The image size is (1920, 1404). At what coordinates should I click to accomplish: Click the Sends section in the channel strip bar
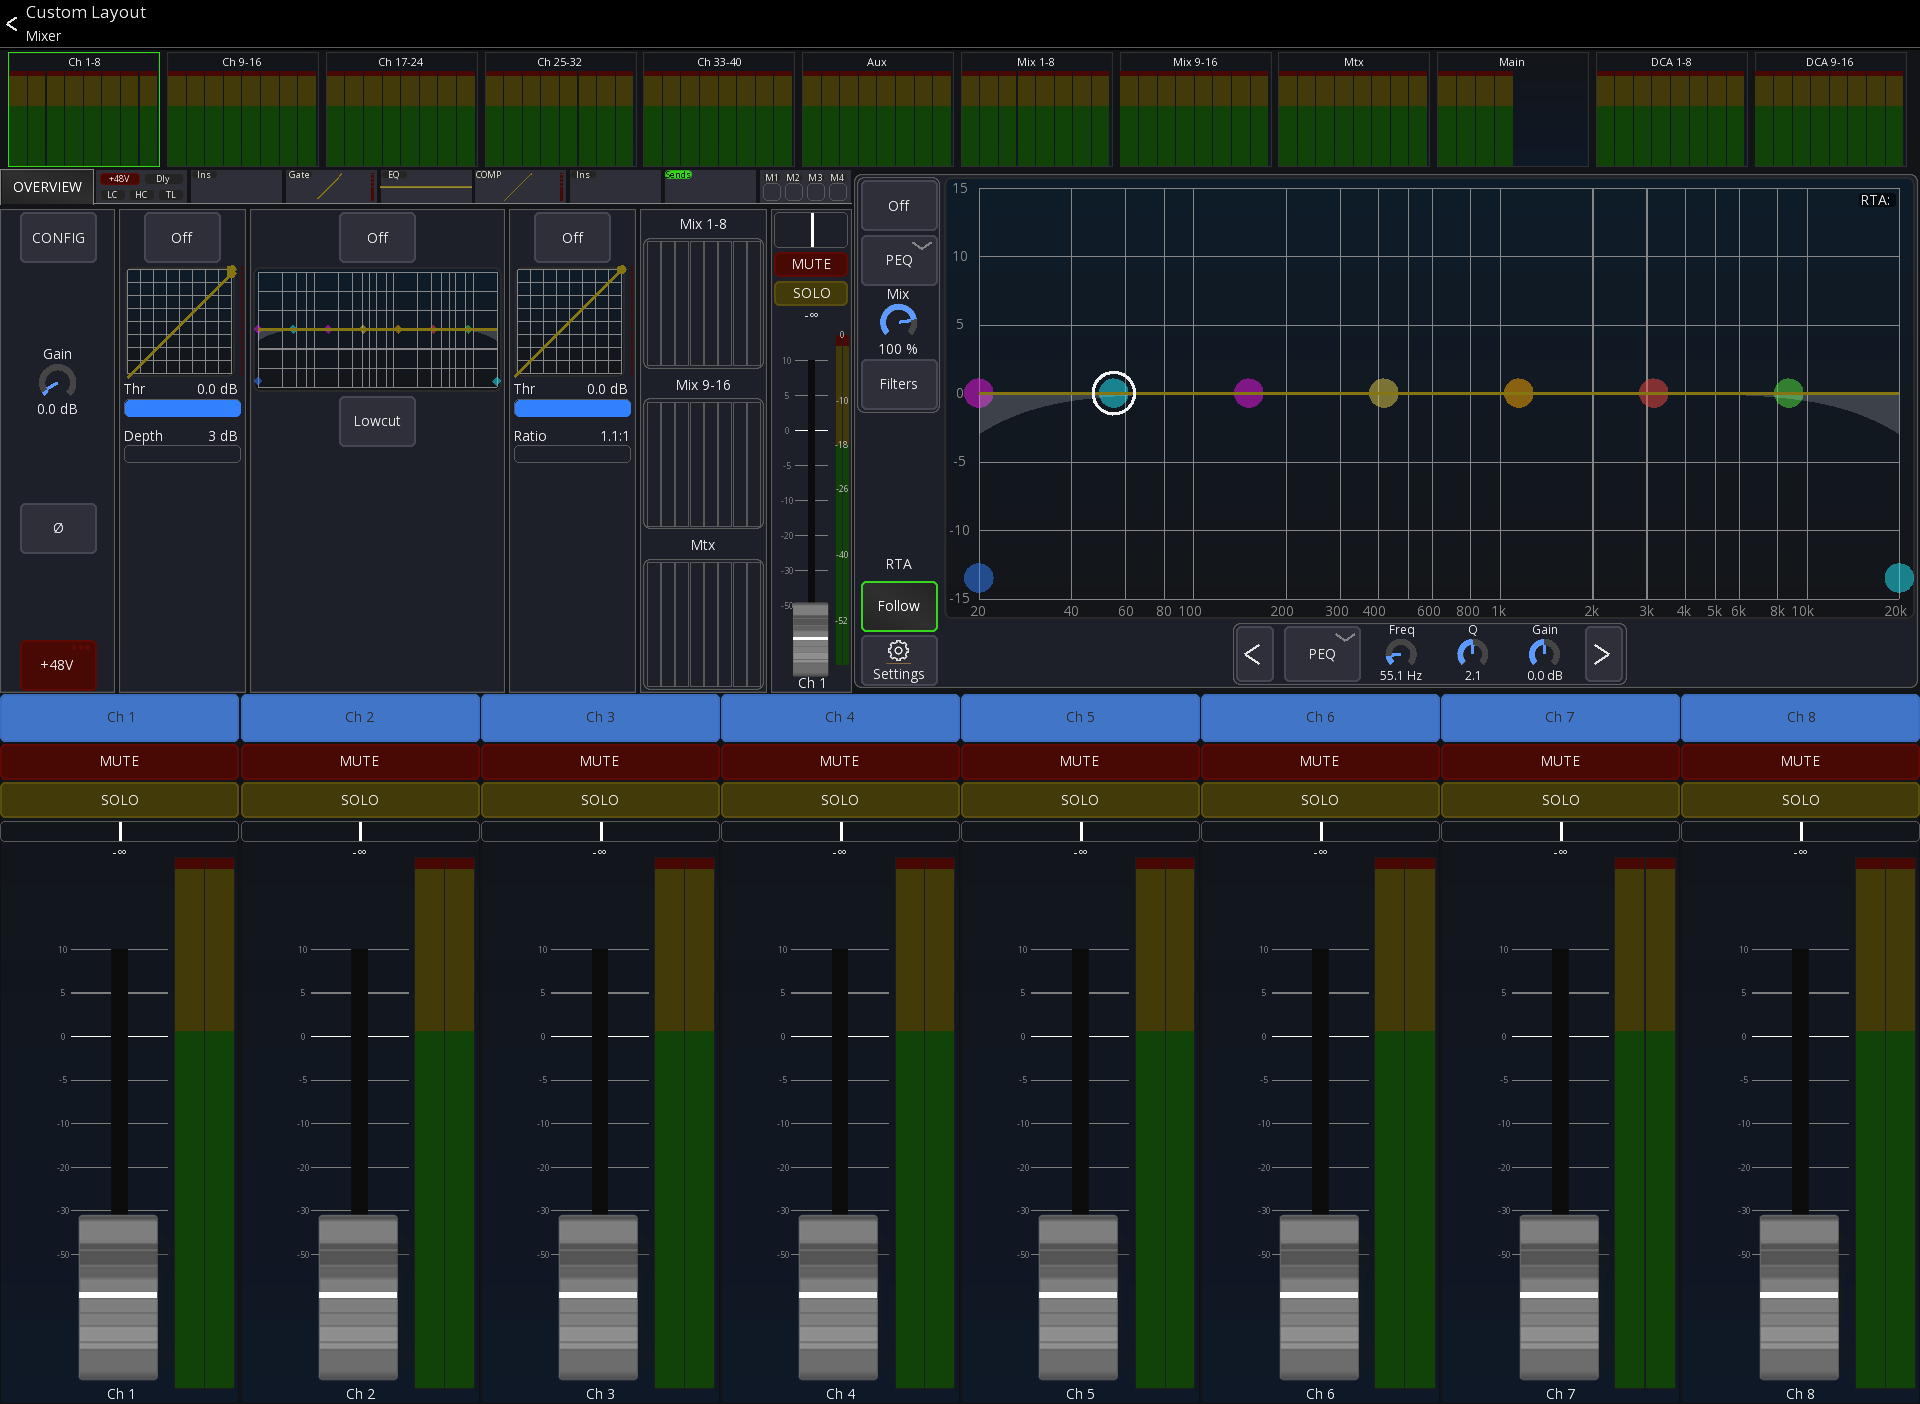click(x=709, y=186)
